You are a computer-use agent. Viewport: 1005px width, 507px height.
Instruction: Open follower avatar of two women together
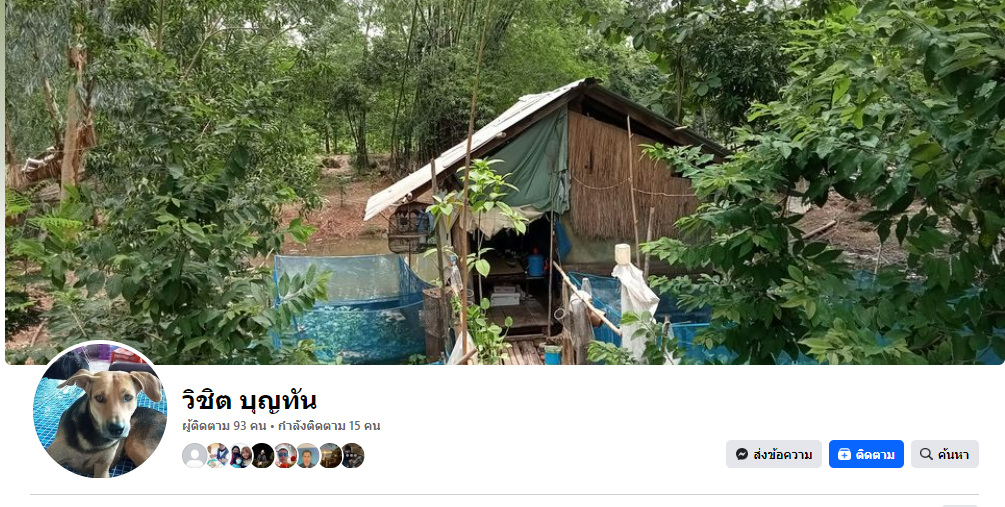point(240,456)
